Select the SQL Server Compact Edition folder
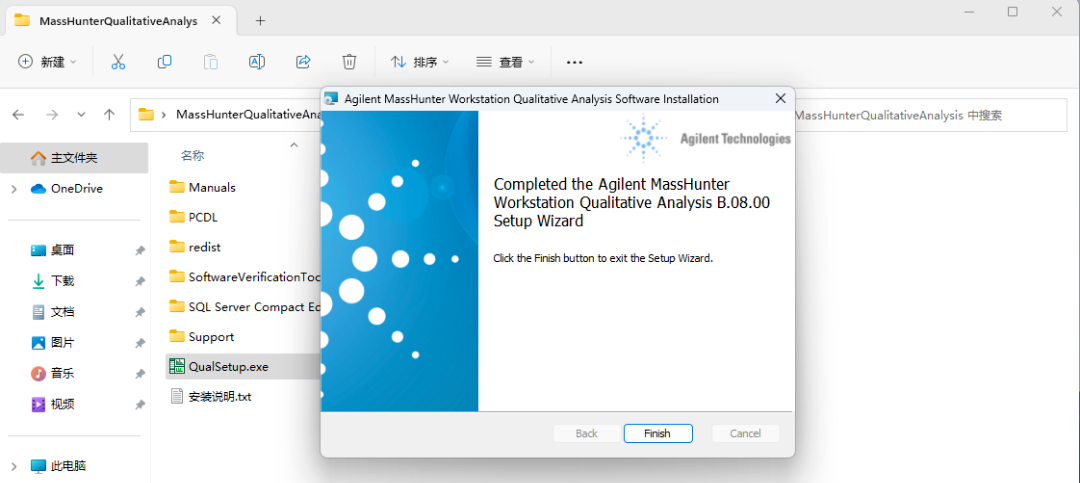 244,307
